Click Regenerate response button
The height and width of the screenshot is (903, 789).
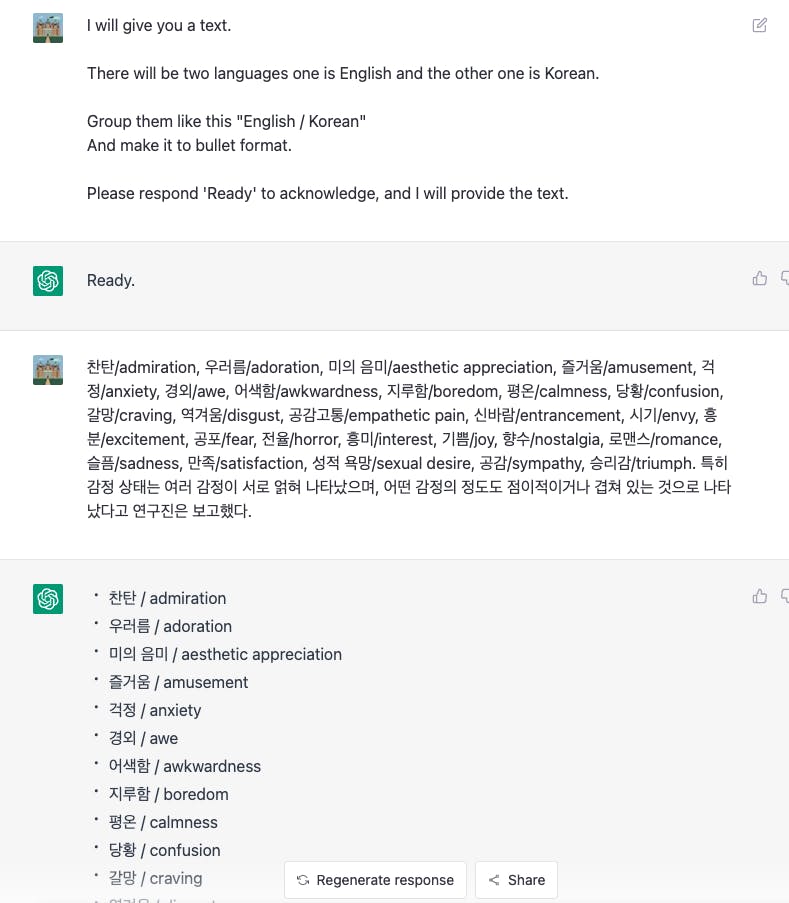(375, 880)
